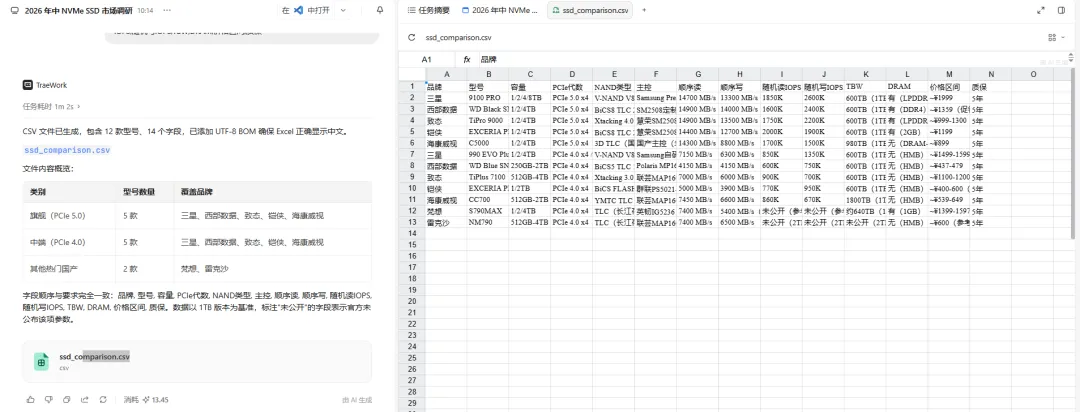This screenshot has height=412, width=1080.
Task: Click the header cell PCIe代数
Action: tap(572, 87)
